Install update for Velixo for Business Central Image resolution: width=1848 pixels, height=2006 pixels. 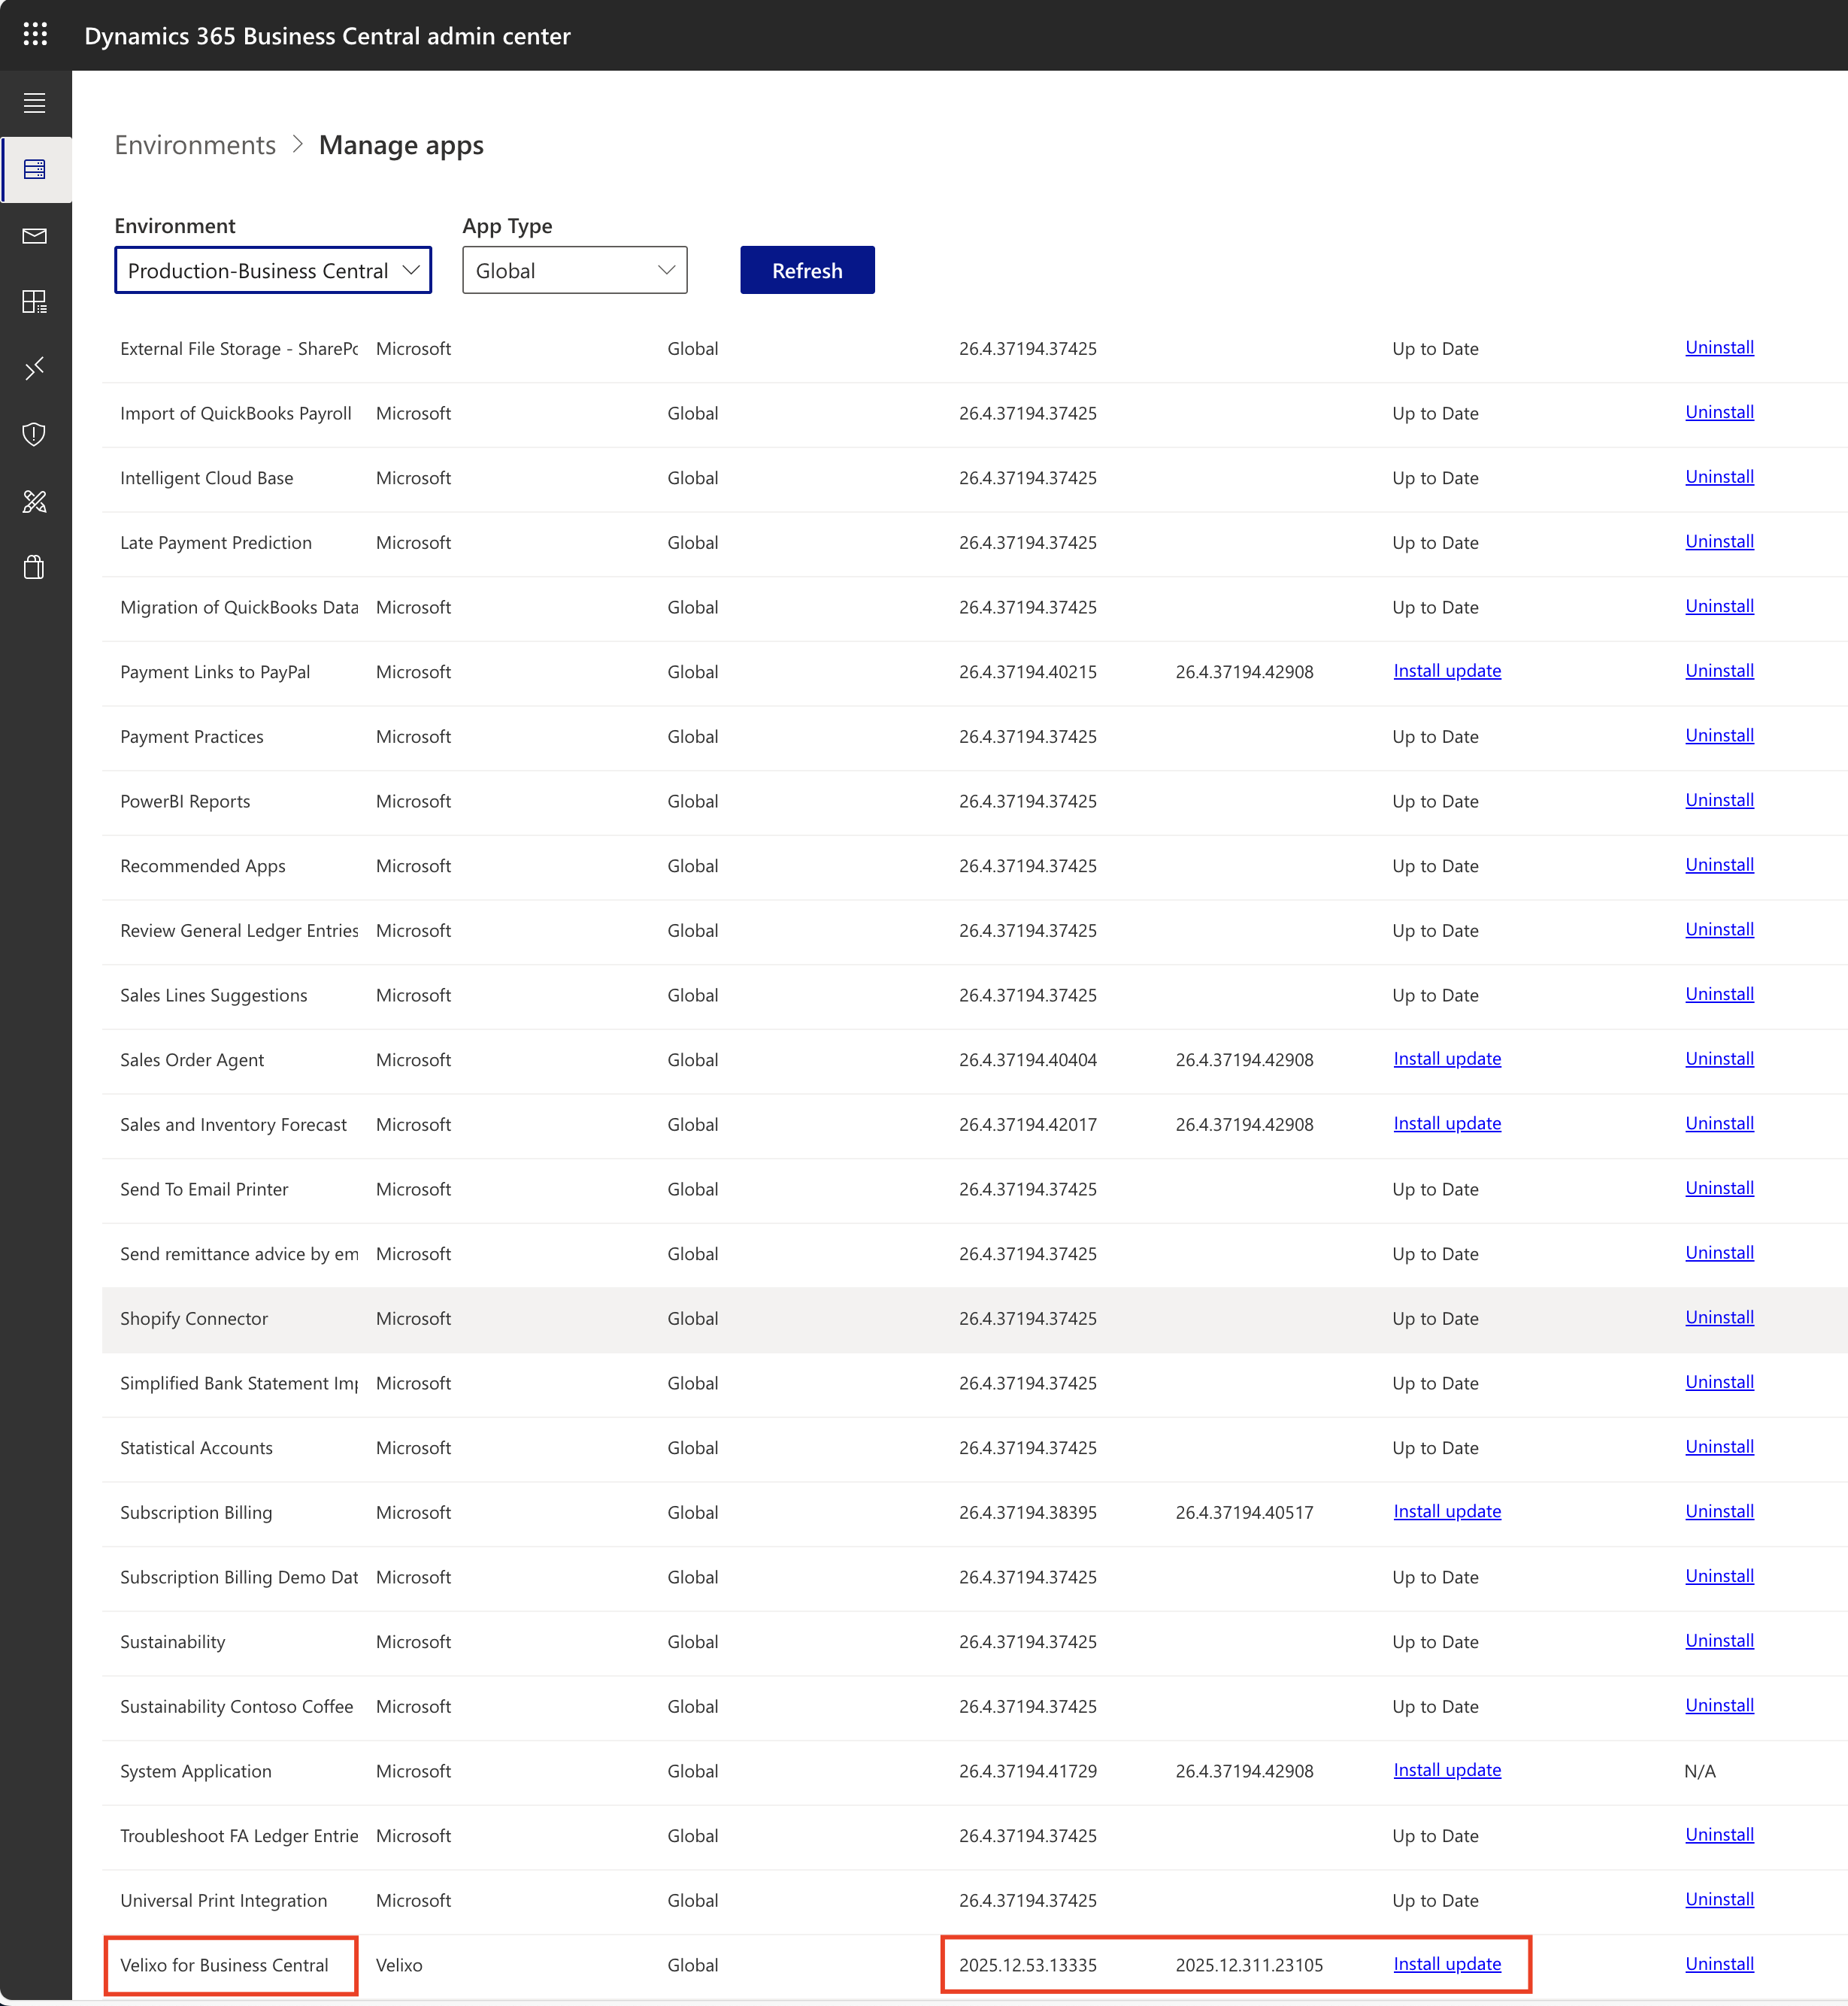pyautogui.click(x=1446, y=1964)
